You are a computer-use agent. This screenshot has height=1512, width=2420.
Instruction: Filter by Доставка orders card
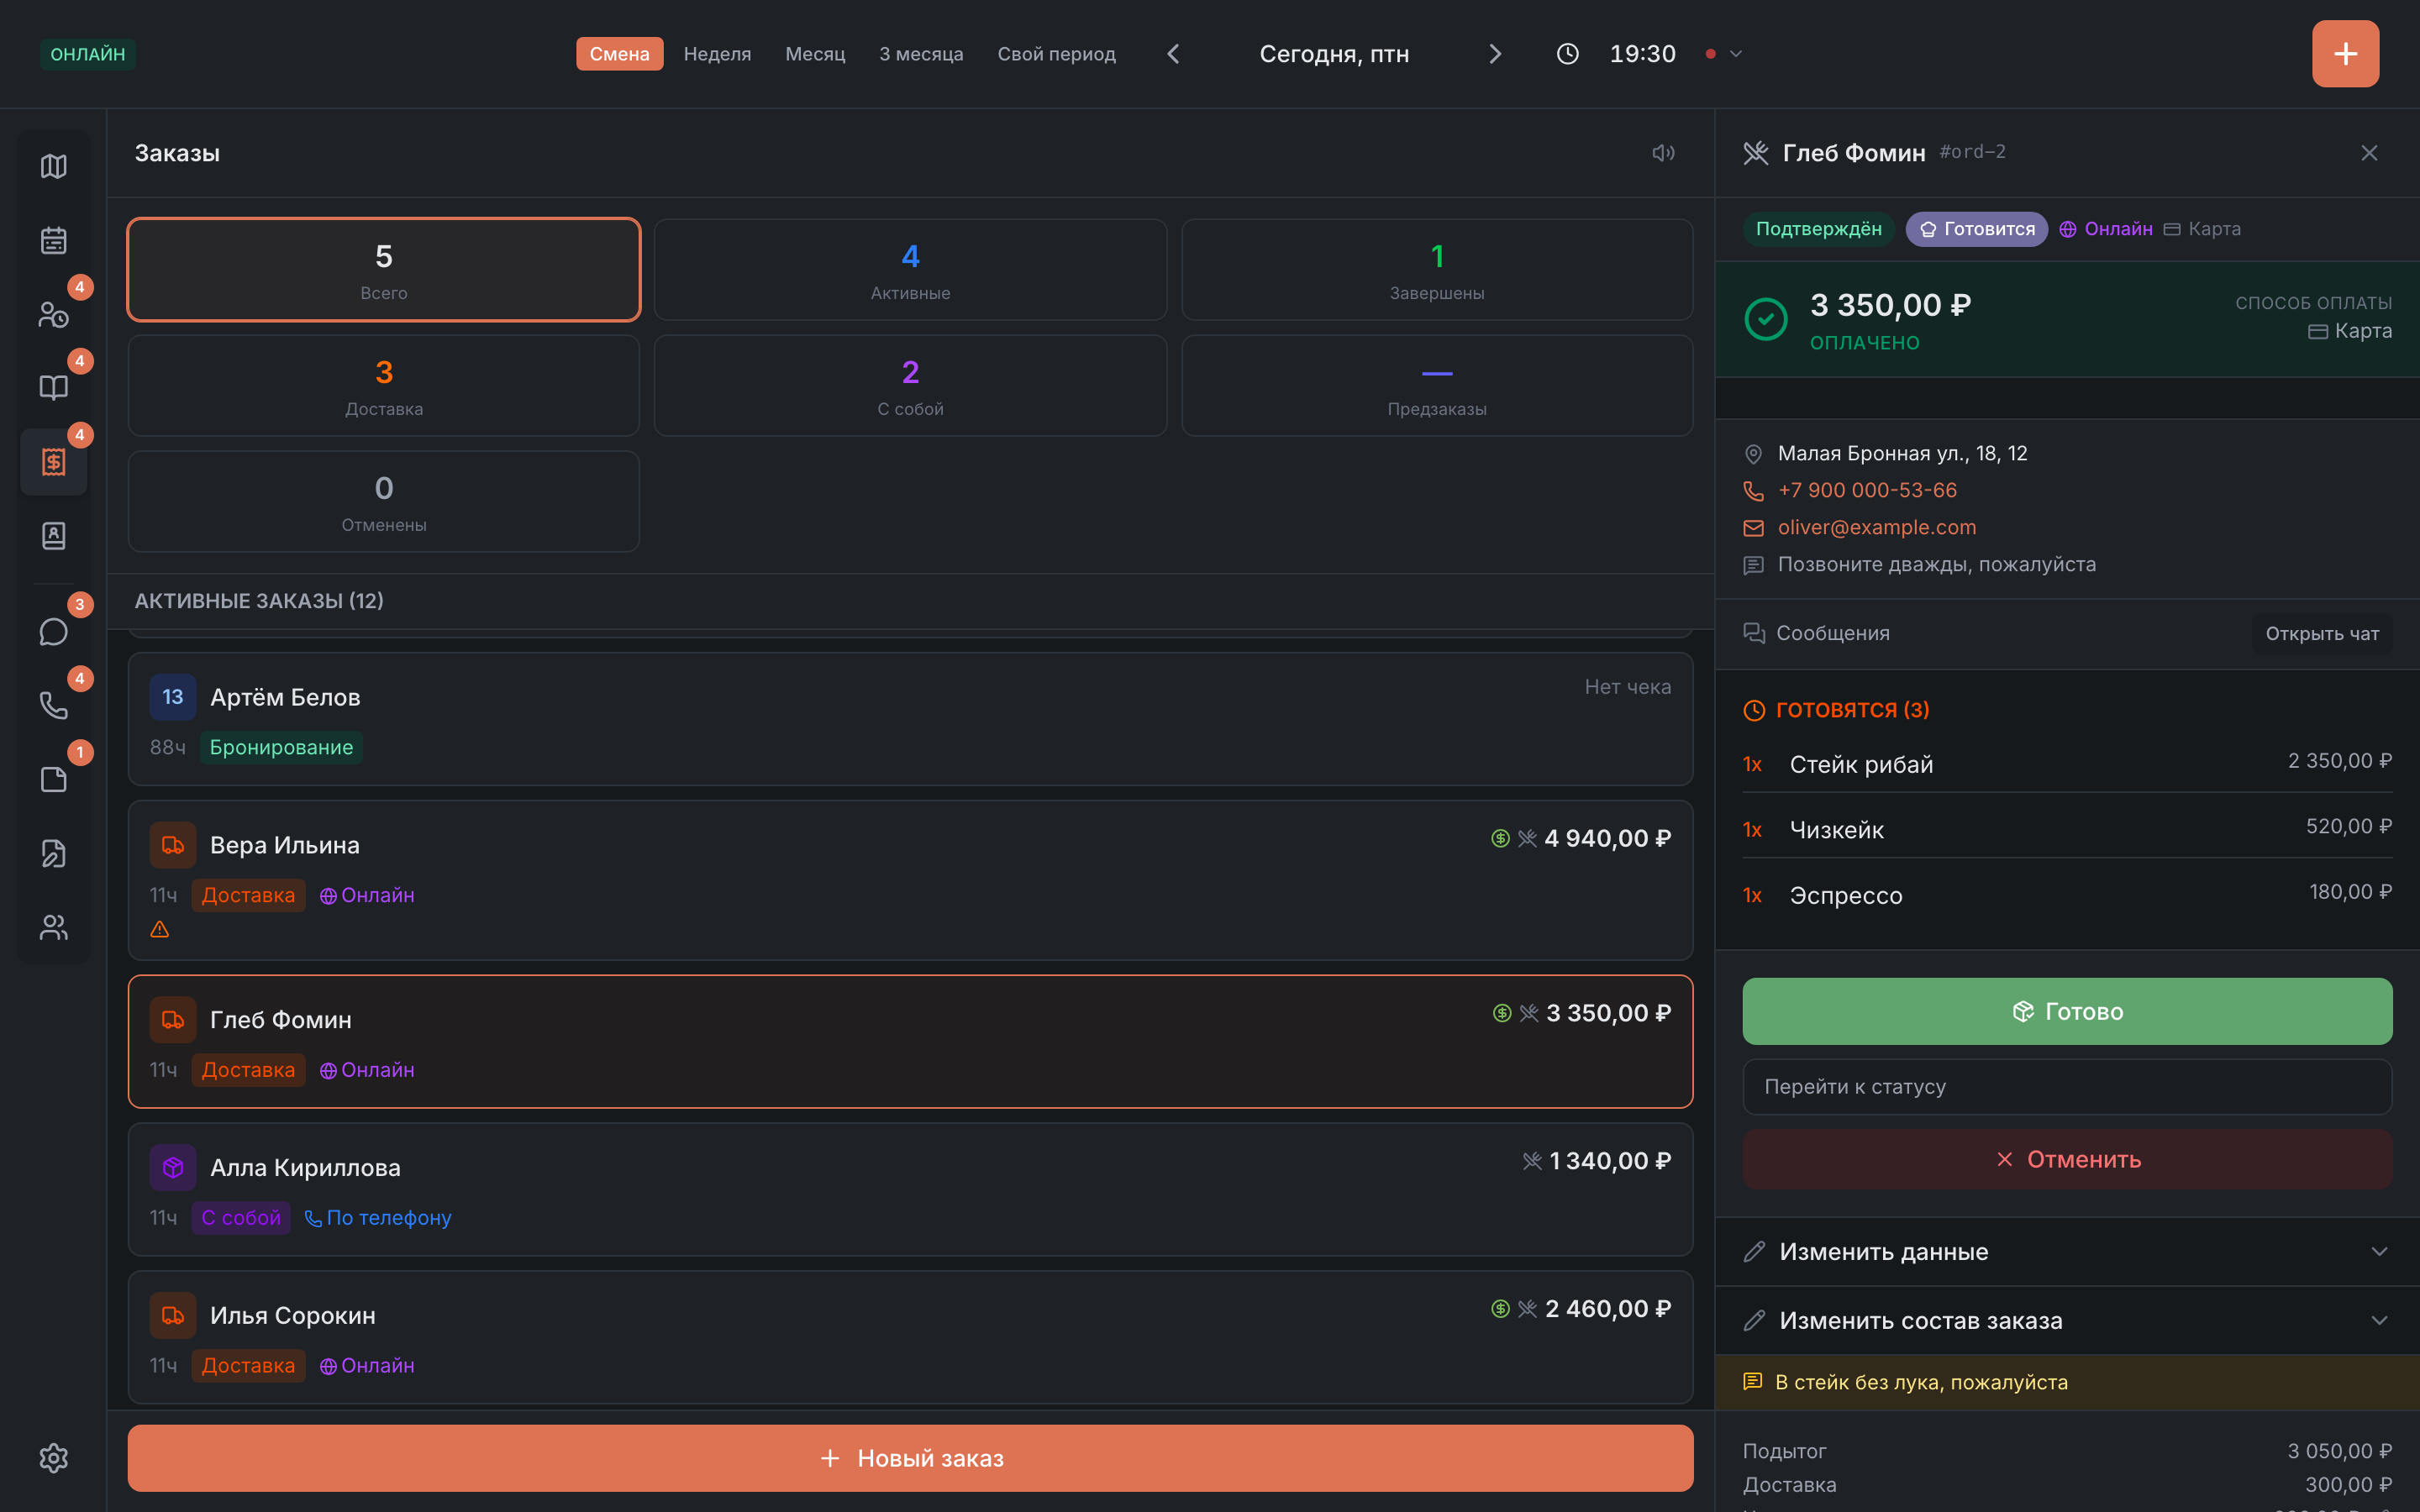tap(384, 386)
